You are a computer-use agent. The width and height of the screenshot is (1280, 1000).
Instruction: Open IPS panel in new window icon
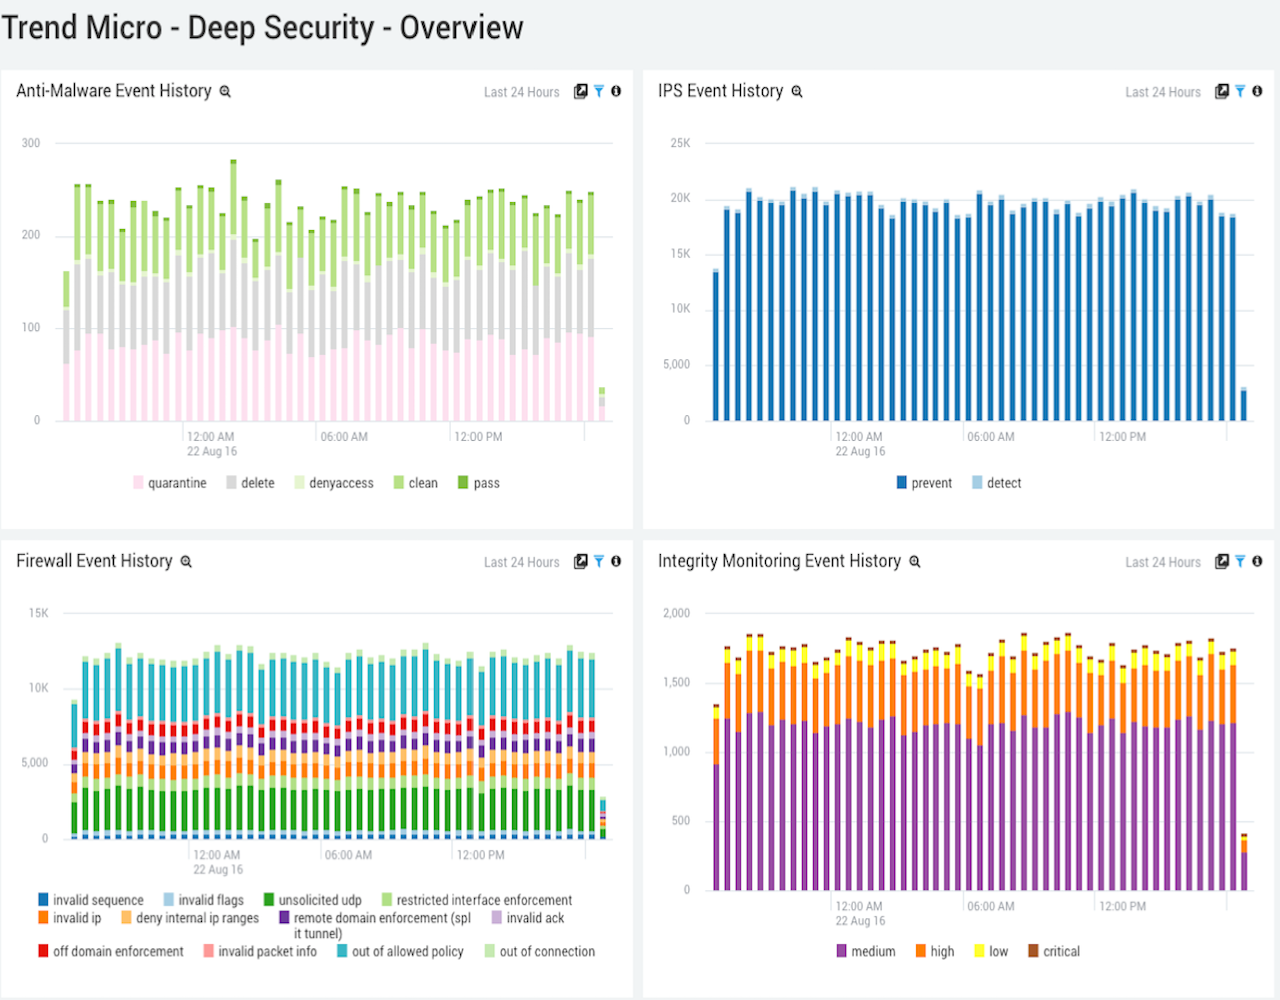1221,91
